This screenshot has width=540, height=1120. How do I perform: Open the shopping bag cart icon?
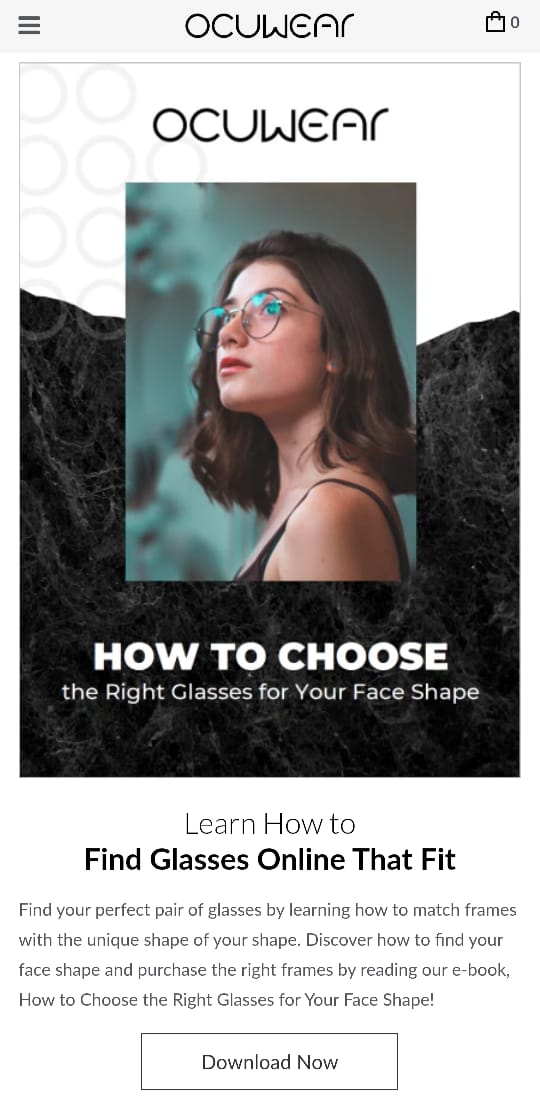click(495, 22)
